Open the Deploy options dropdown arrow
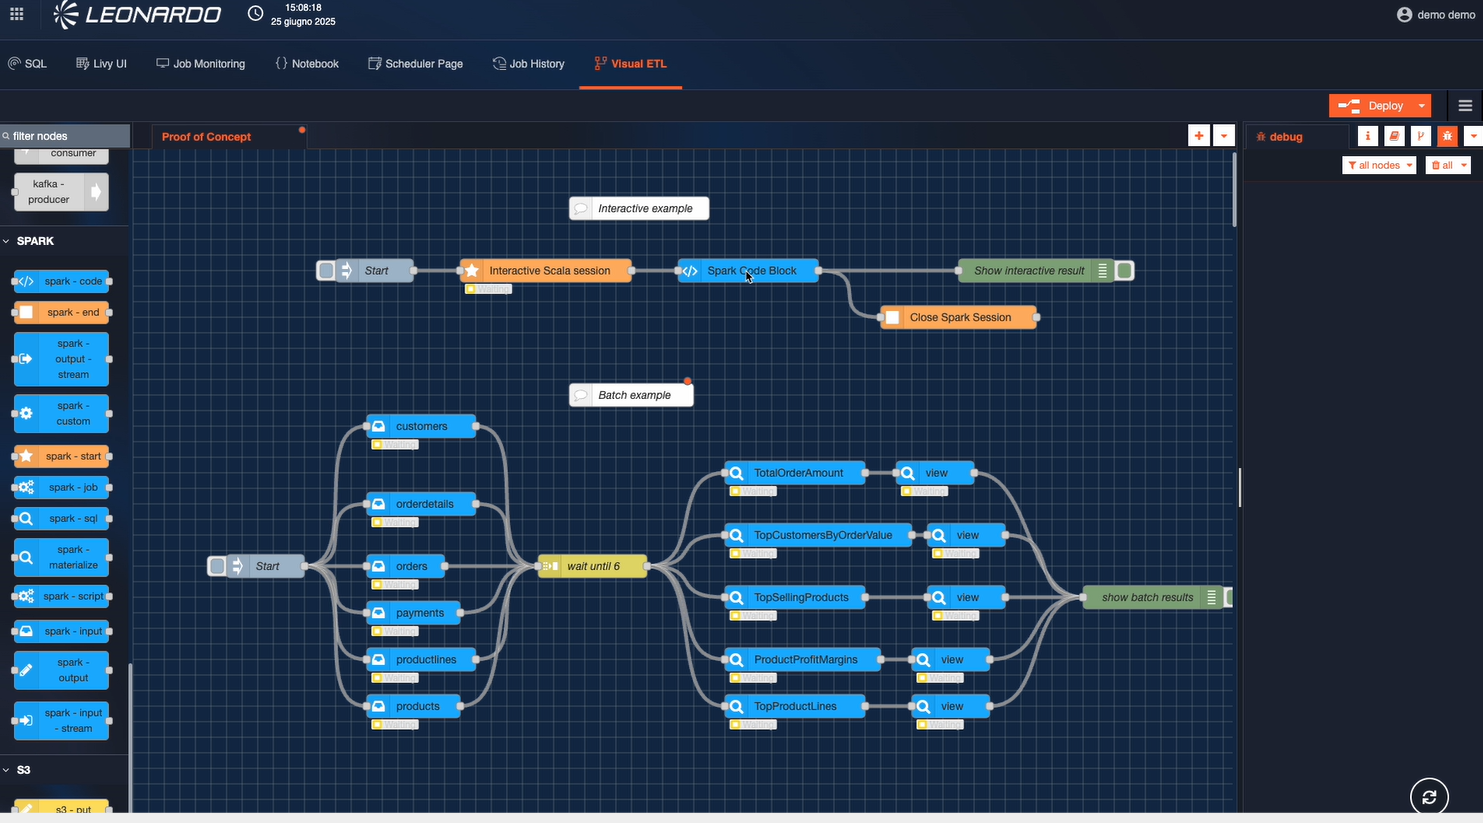The height and width of the screenshot is (823, 1483). 1421,106
